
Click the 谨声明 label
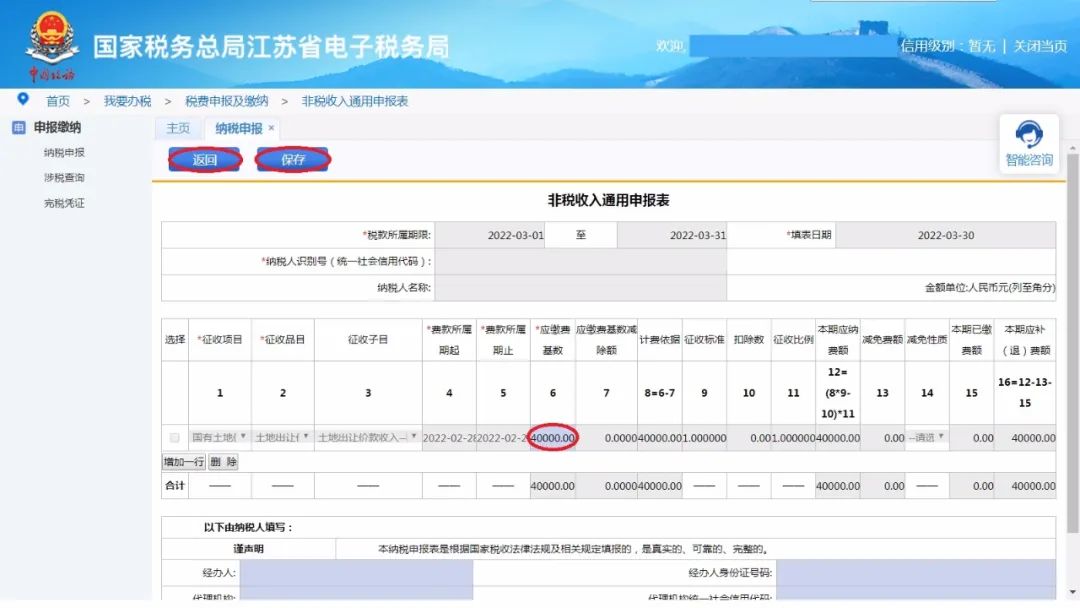tap(248, 549)
